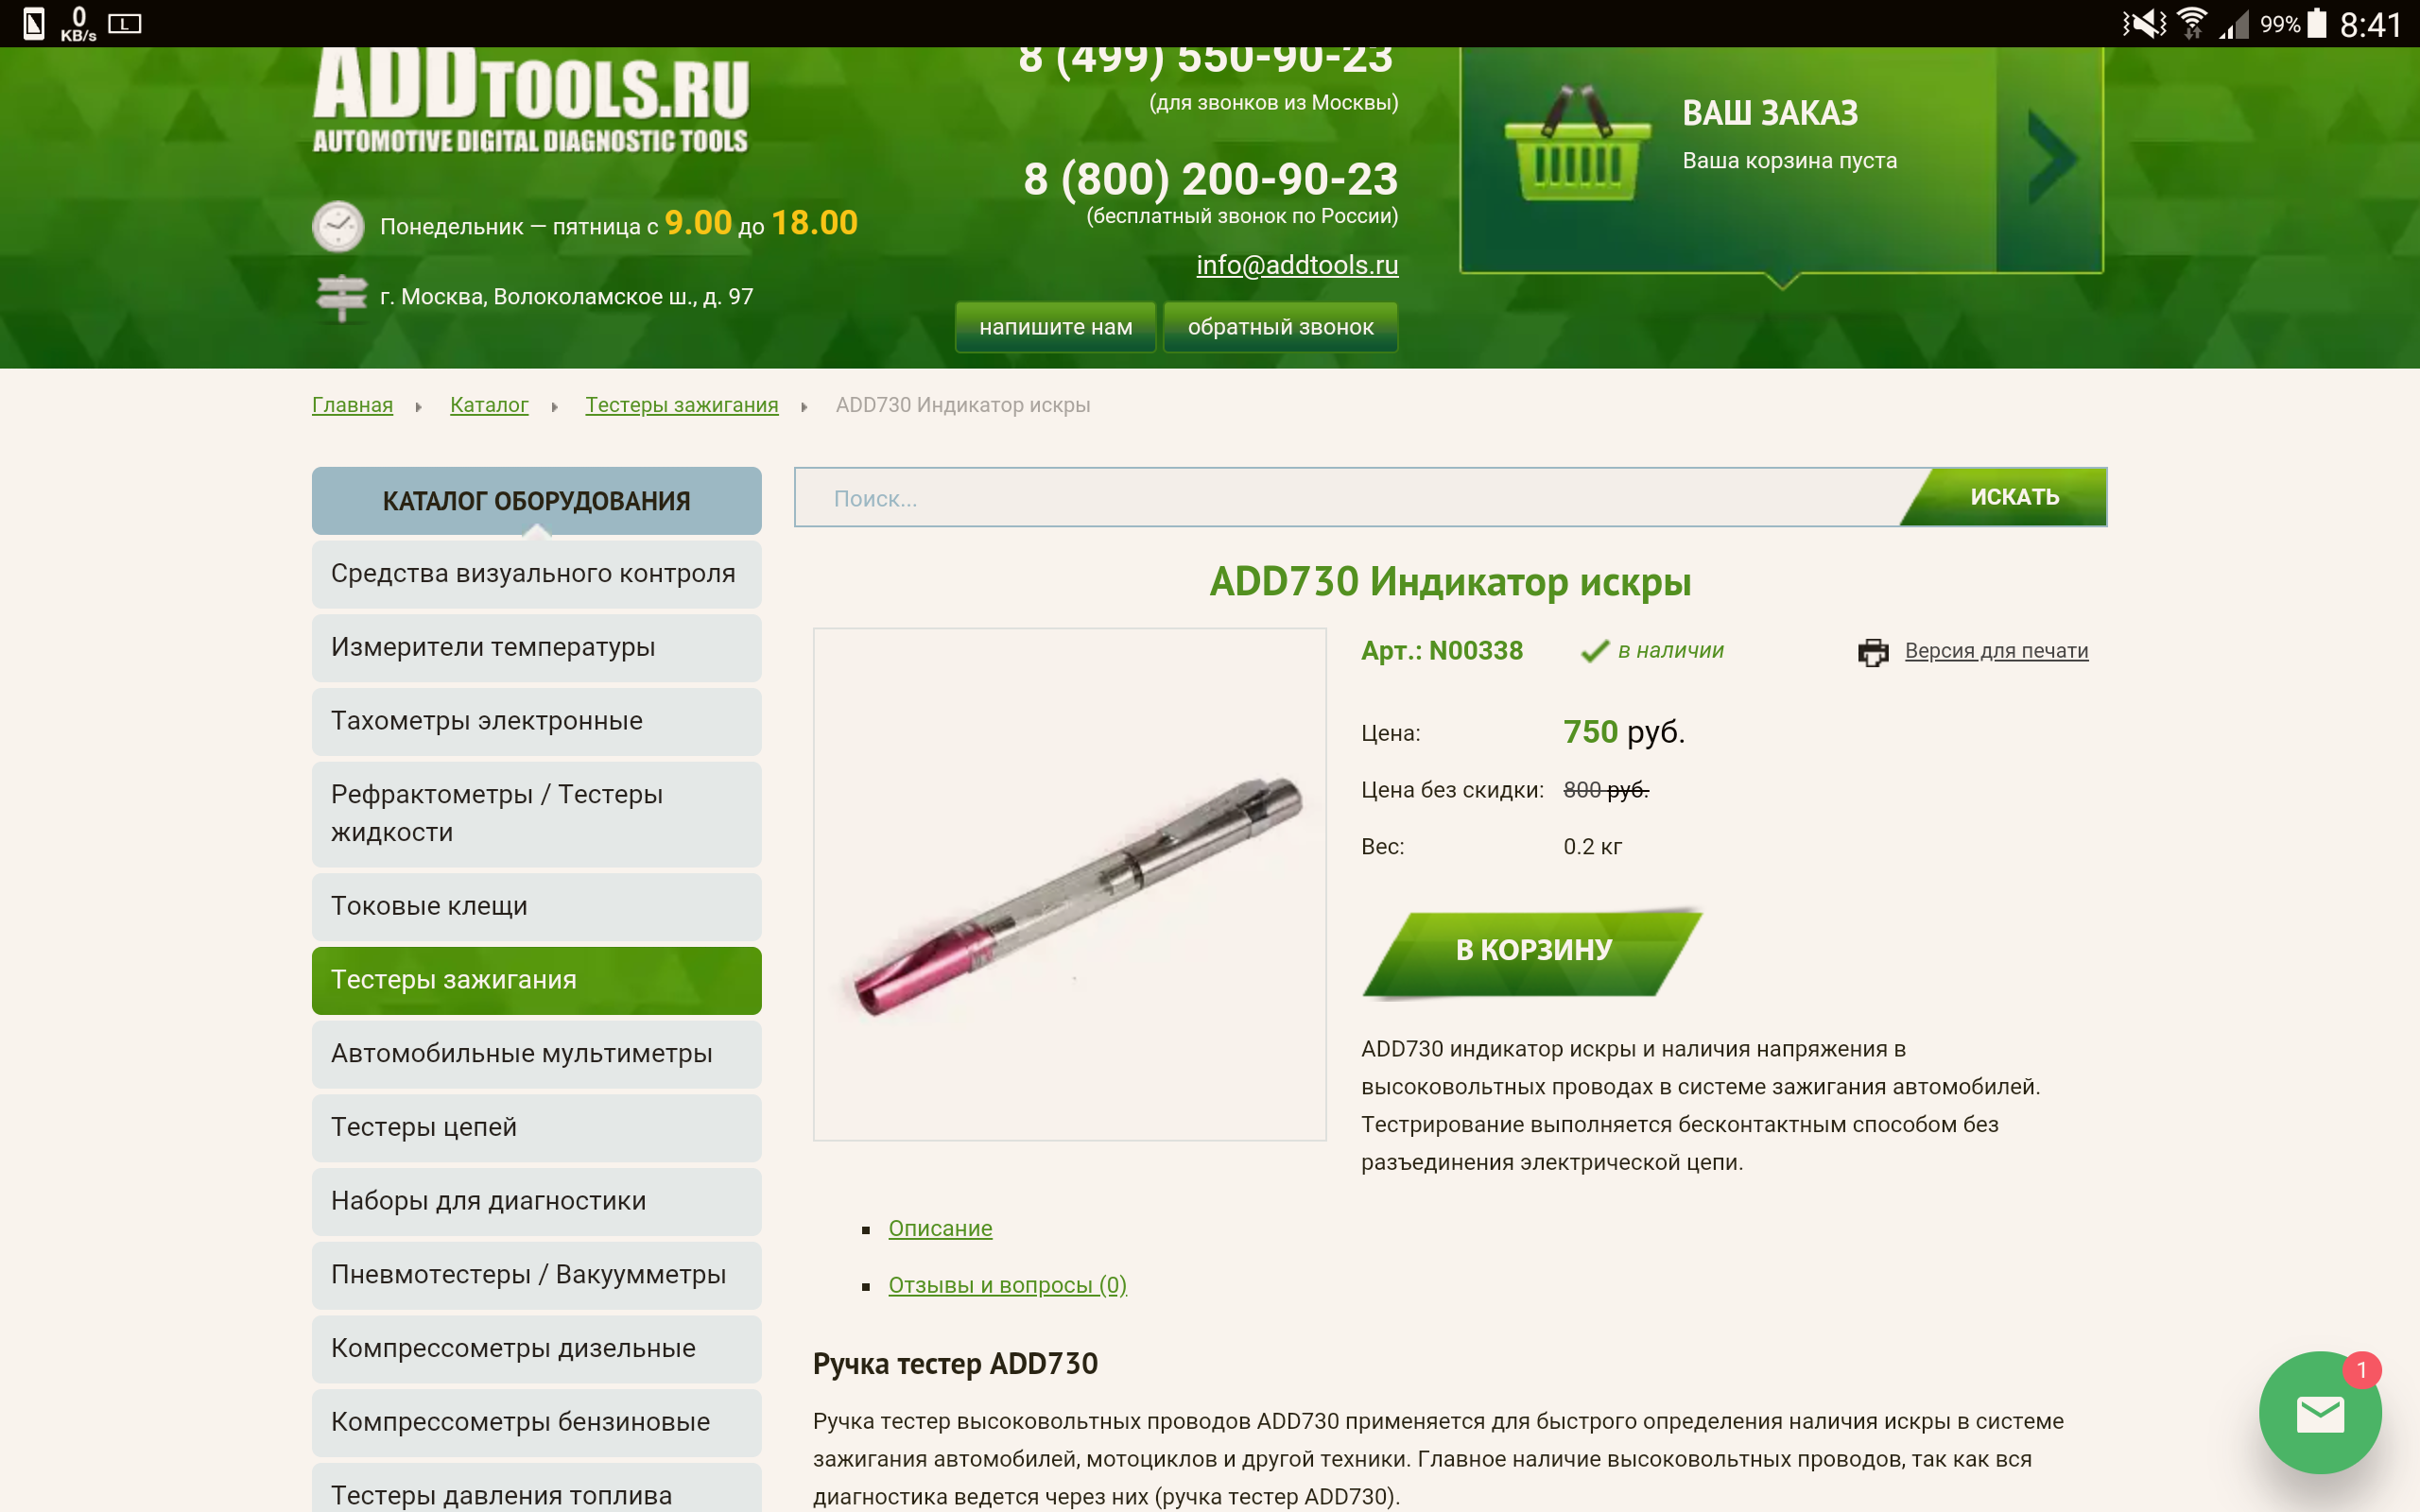Viewport: 2420px width, 1512px height.
Task: Open Отзывы и вопросы (0) link
Action: (1007, 1285)
